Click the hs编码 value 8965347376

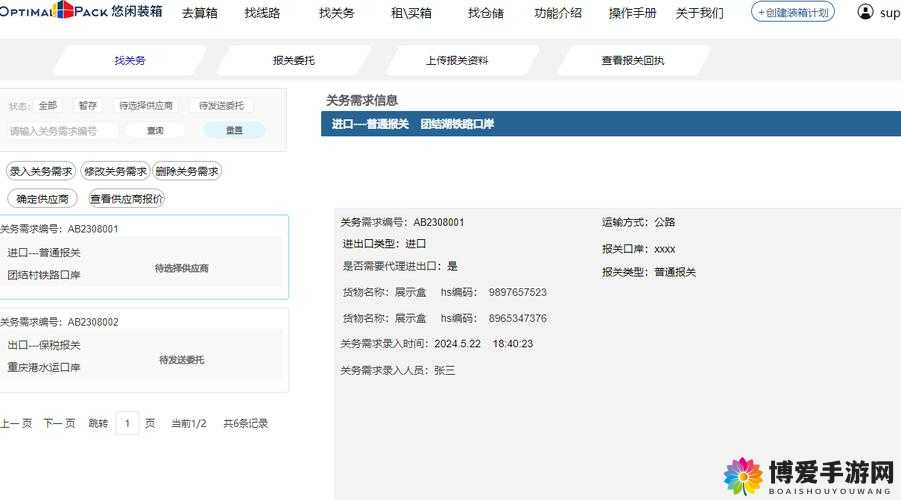point(517,318)
